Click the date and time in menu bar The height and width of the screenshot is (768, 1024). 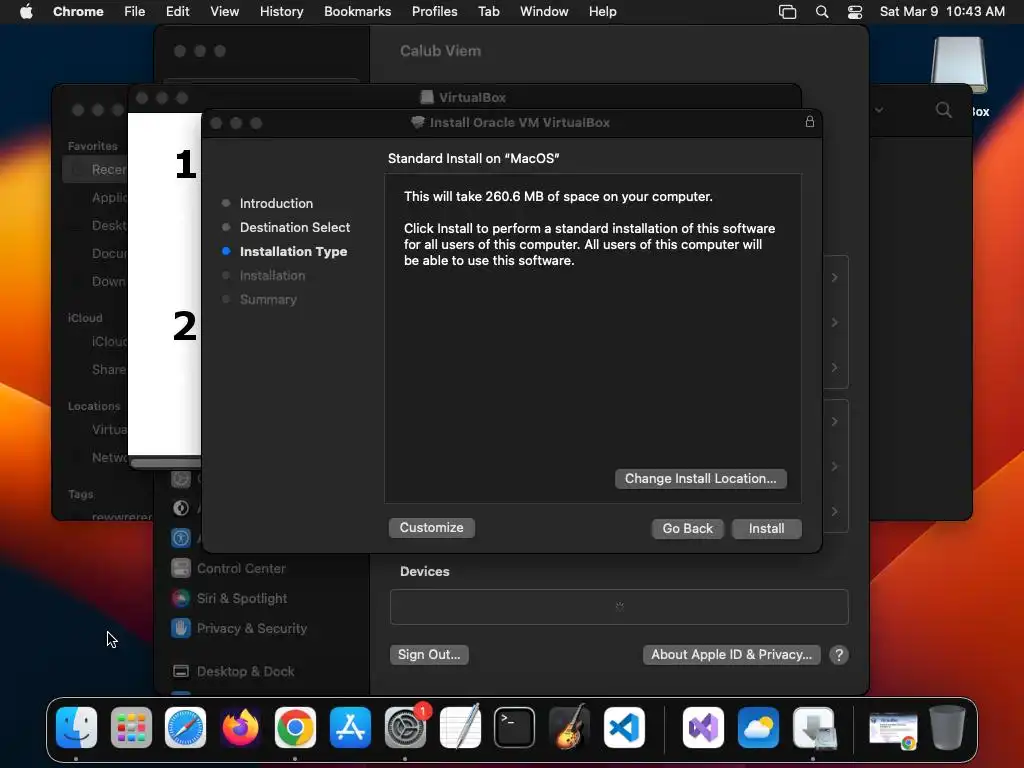click(x=942, y=12)
